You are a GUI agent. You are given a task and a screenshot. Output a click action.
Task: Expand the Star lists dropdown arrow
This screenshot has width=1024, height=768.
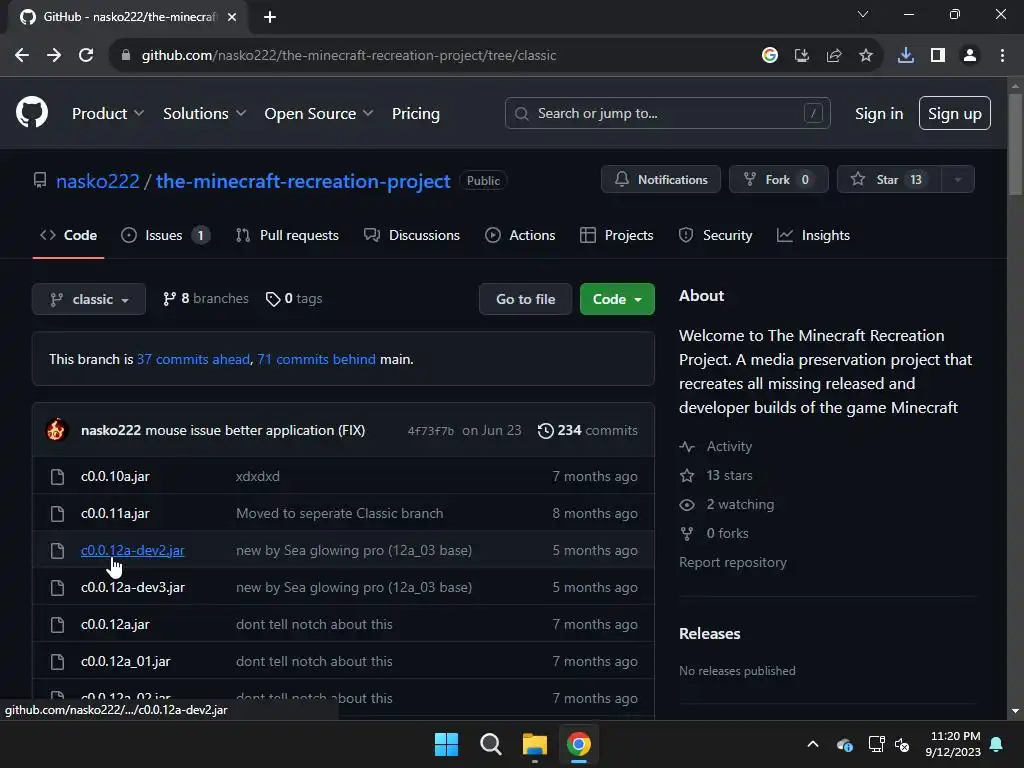957,180
